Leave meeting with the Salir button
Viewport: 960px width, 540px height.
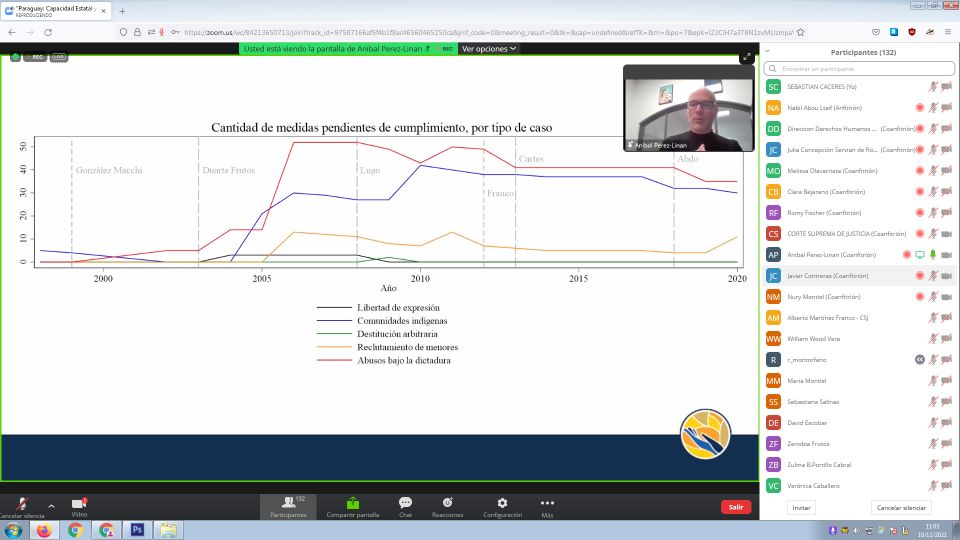736,507
